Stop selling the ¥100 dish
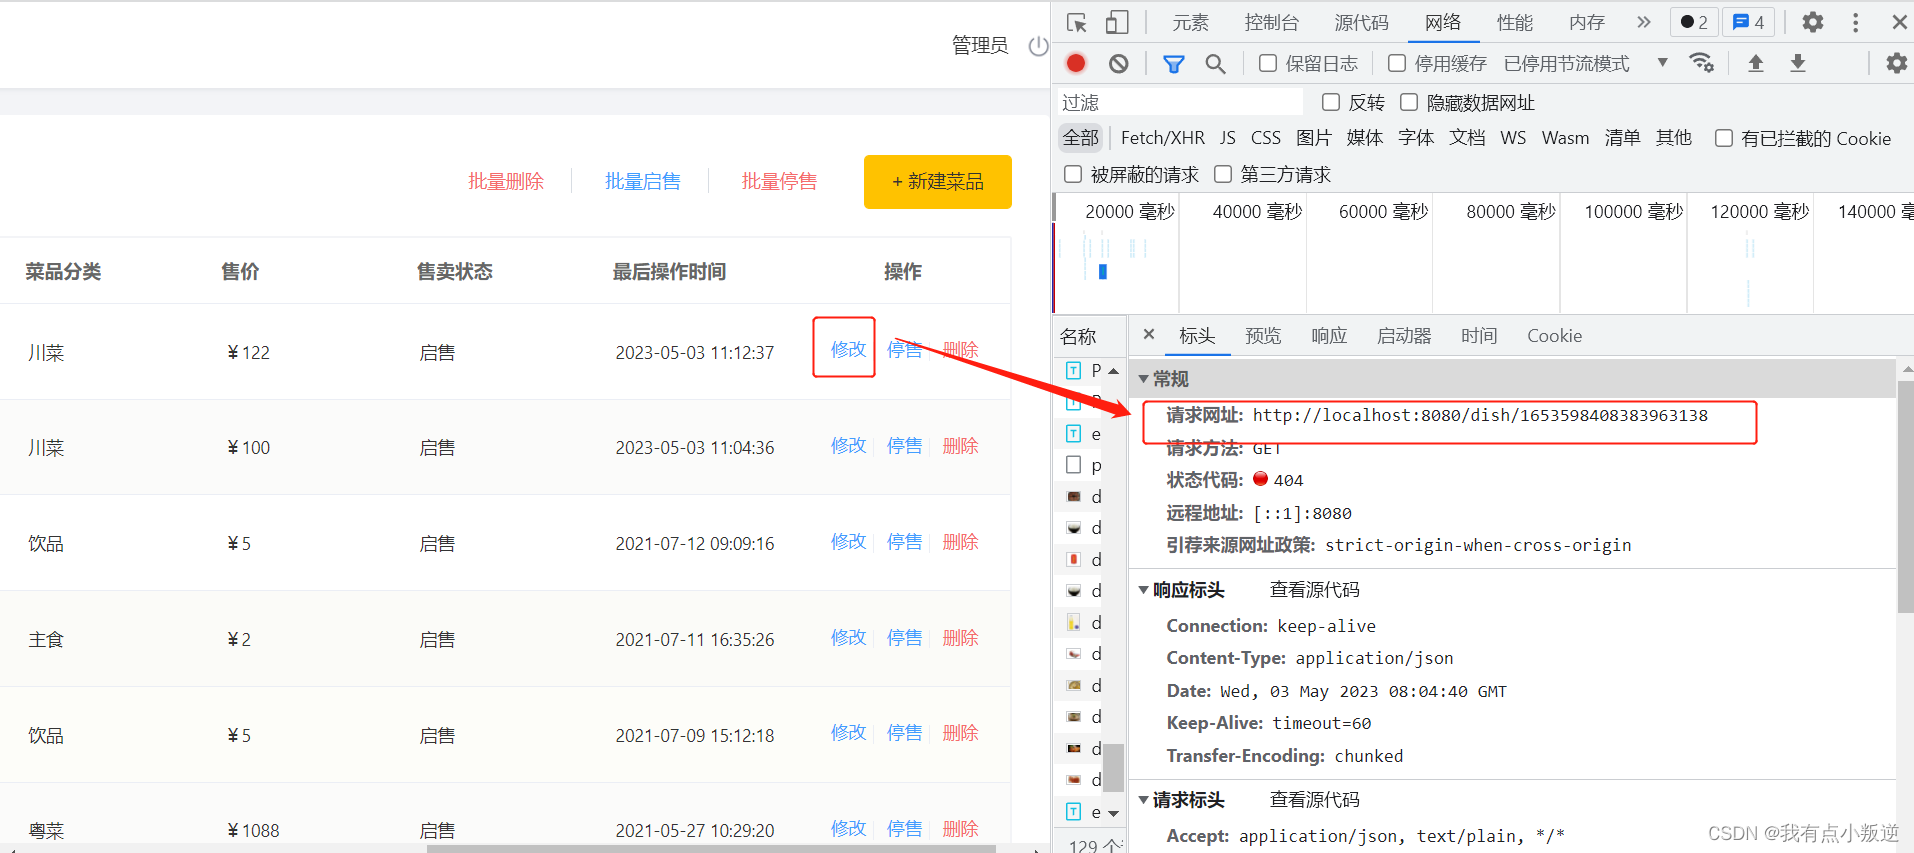The image size is (1914, 853). [905, 445]
